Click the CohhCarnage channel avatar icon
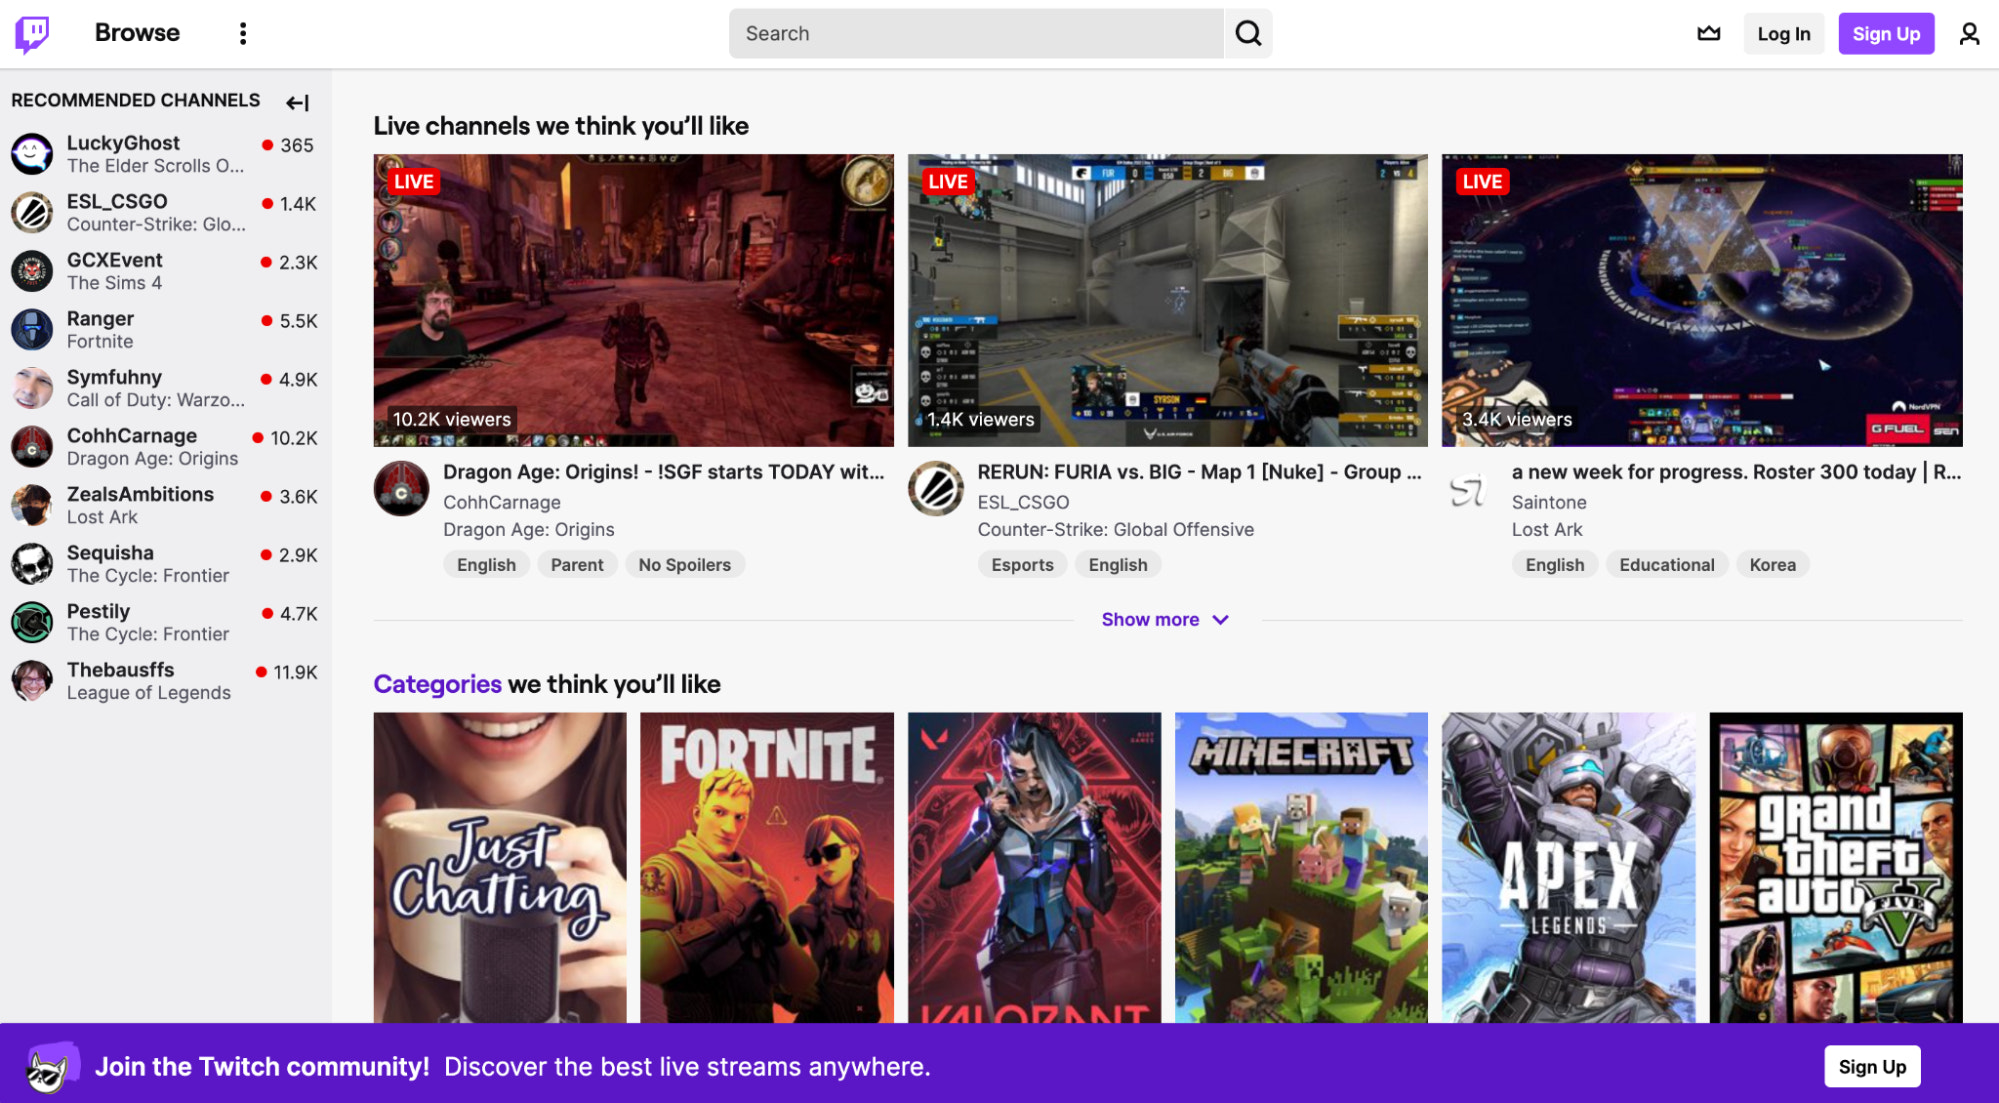Viewport: 1999px width, 1103px height. click(31, 447)
